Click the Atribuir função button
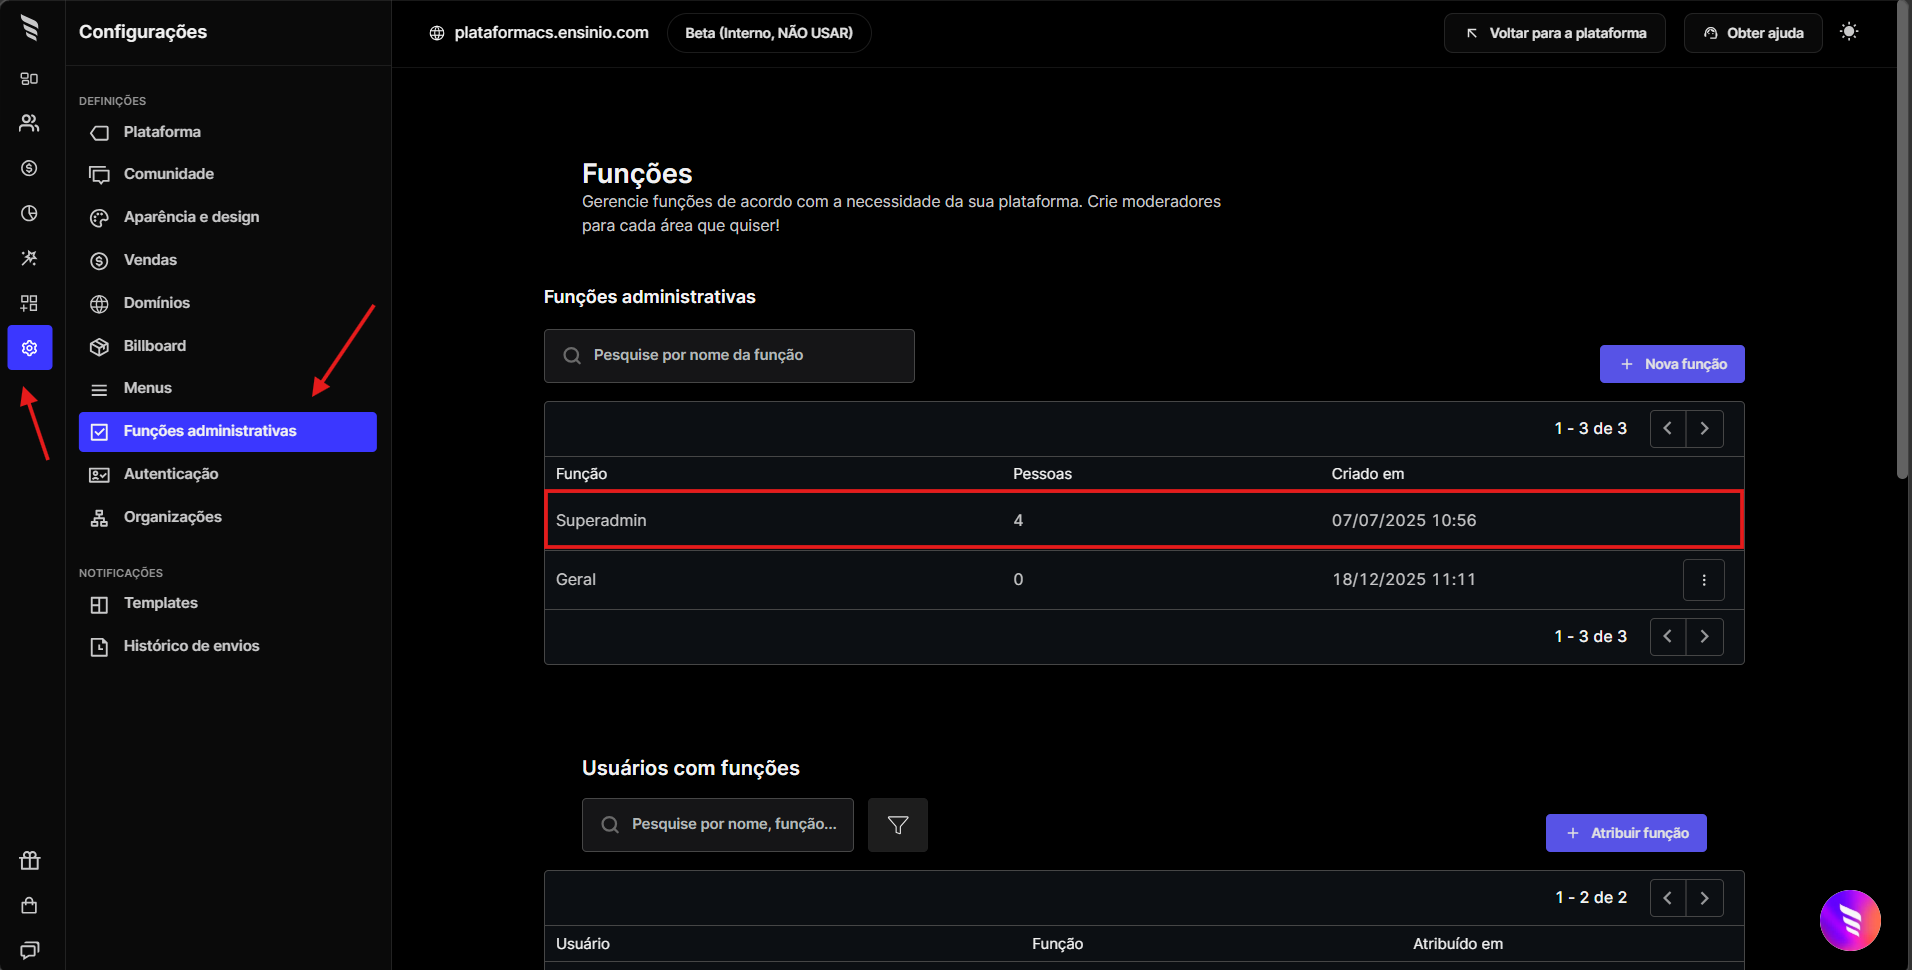1912x970 pixels. point(1625,833)
